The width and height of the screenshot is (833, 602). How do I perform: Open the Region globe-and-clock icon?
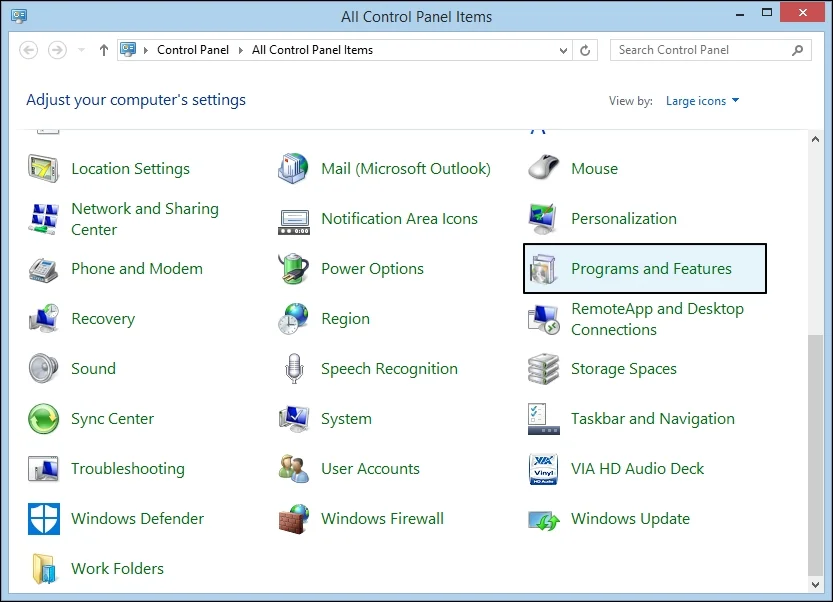point(293,319)
